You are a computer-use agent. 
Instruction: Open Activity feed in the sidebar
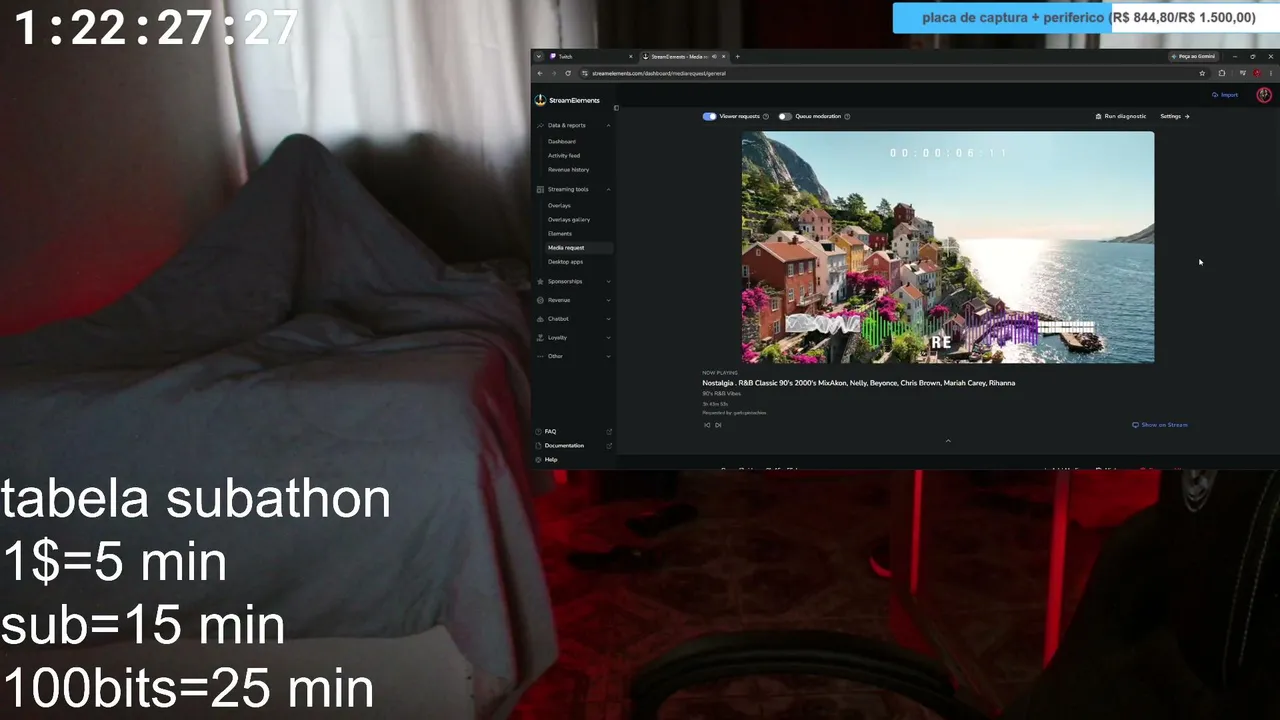click(564, 156)
